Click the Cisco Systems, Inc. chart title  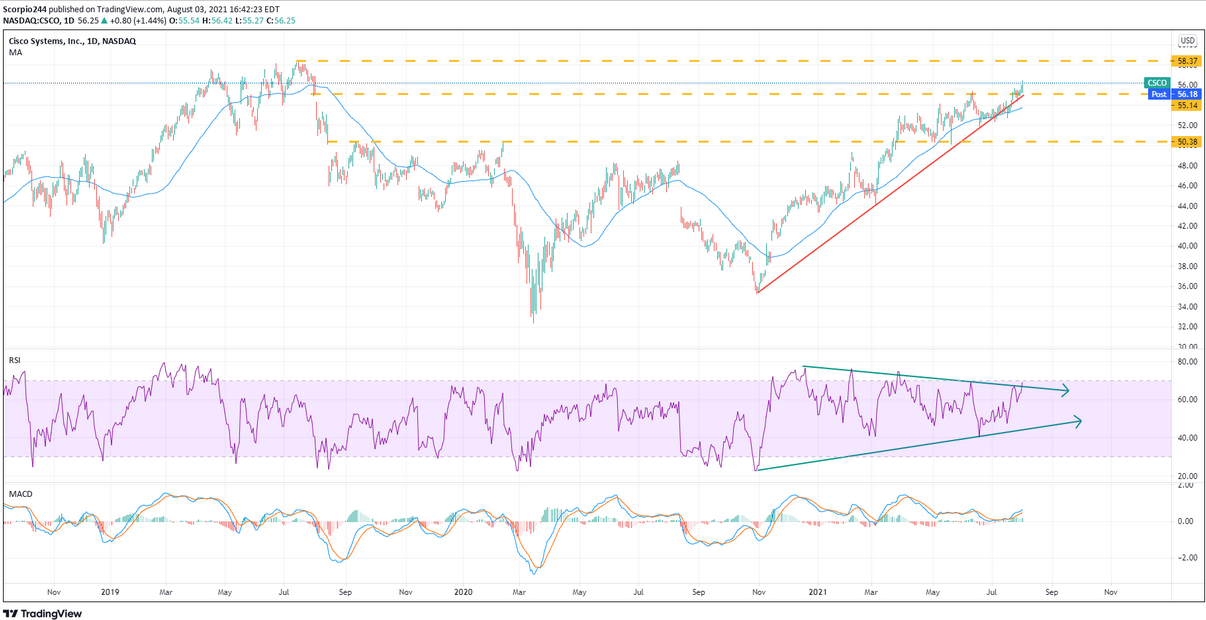coord(72,41)
